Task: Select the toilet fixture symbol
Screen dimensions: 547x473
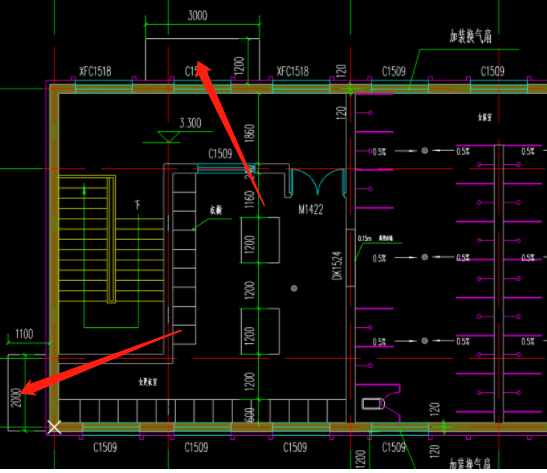Action: (373, 404)
